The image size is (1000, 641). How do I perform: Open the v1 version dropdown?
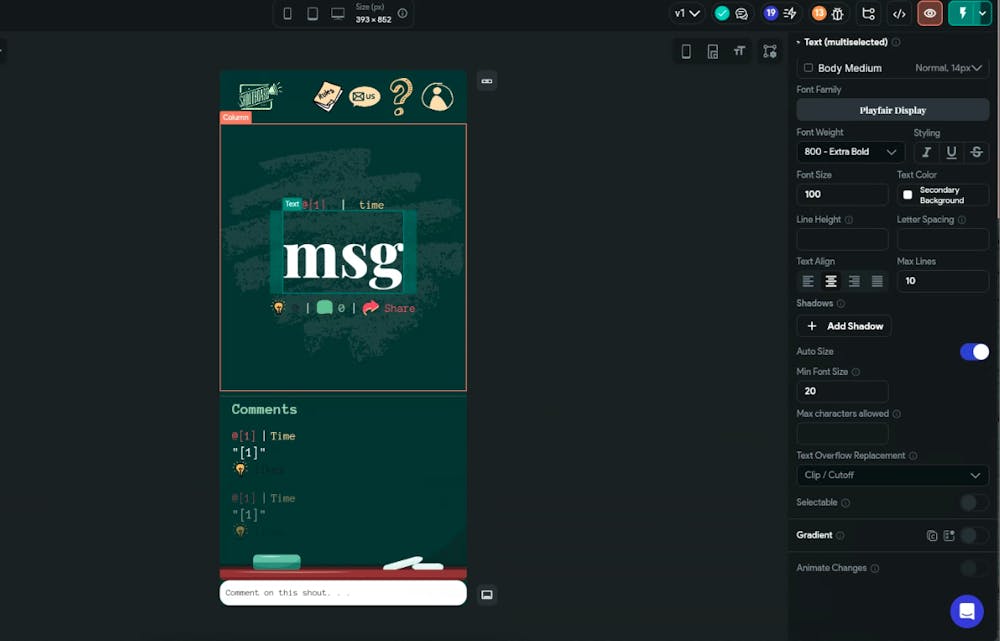click(x=687, y=14)
